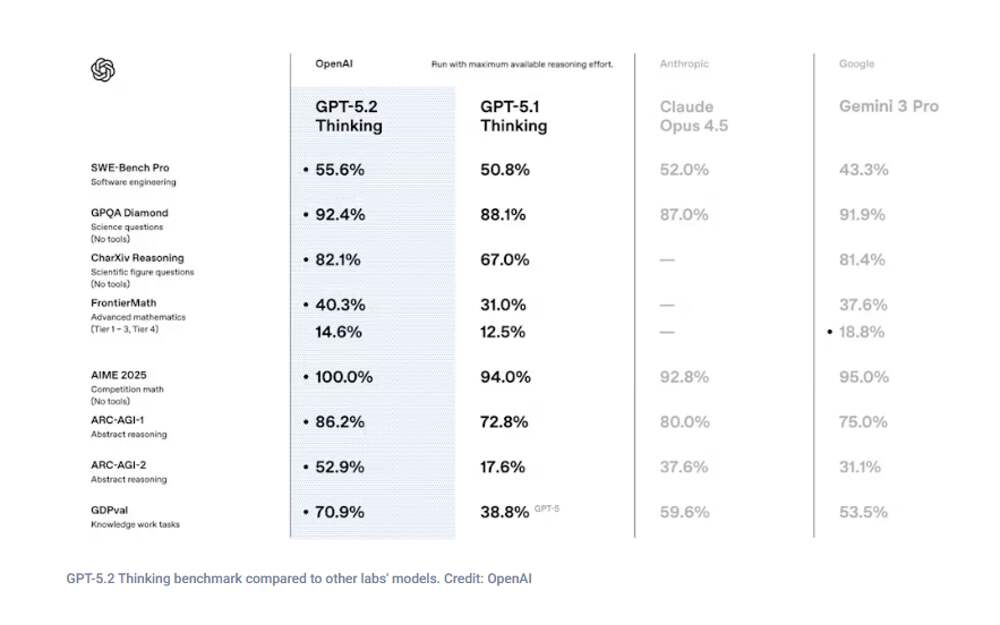
Task: Click the OpenAI logo icon
Action: 103,70
